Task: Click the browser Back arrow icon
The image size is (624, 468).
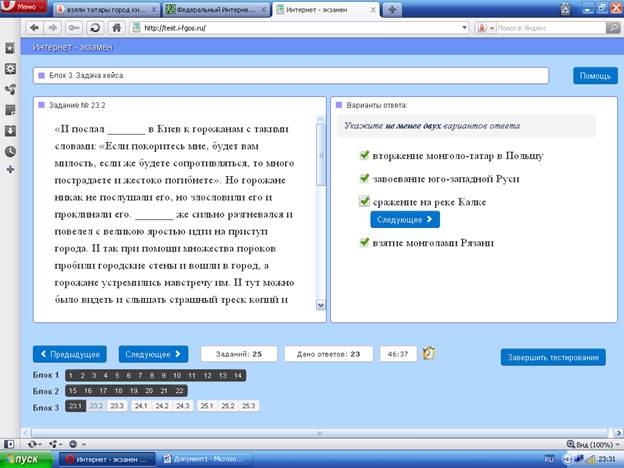Action: (x=35, y=27)
